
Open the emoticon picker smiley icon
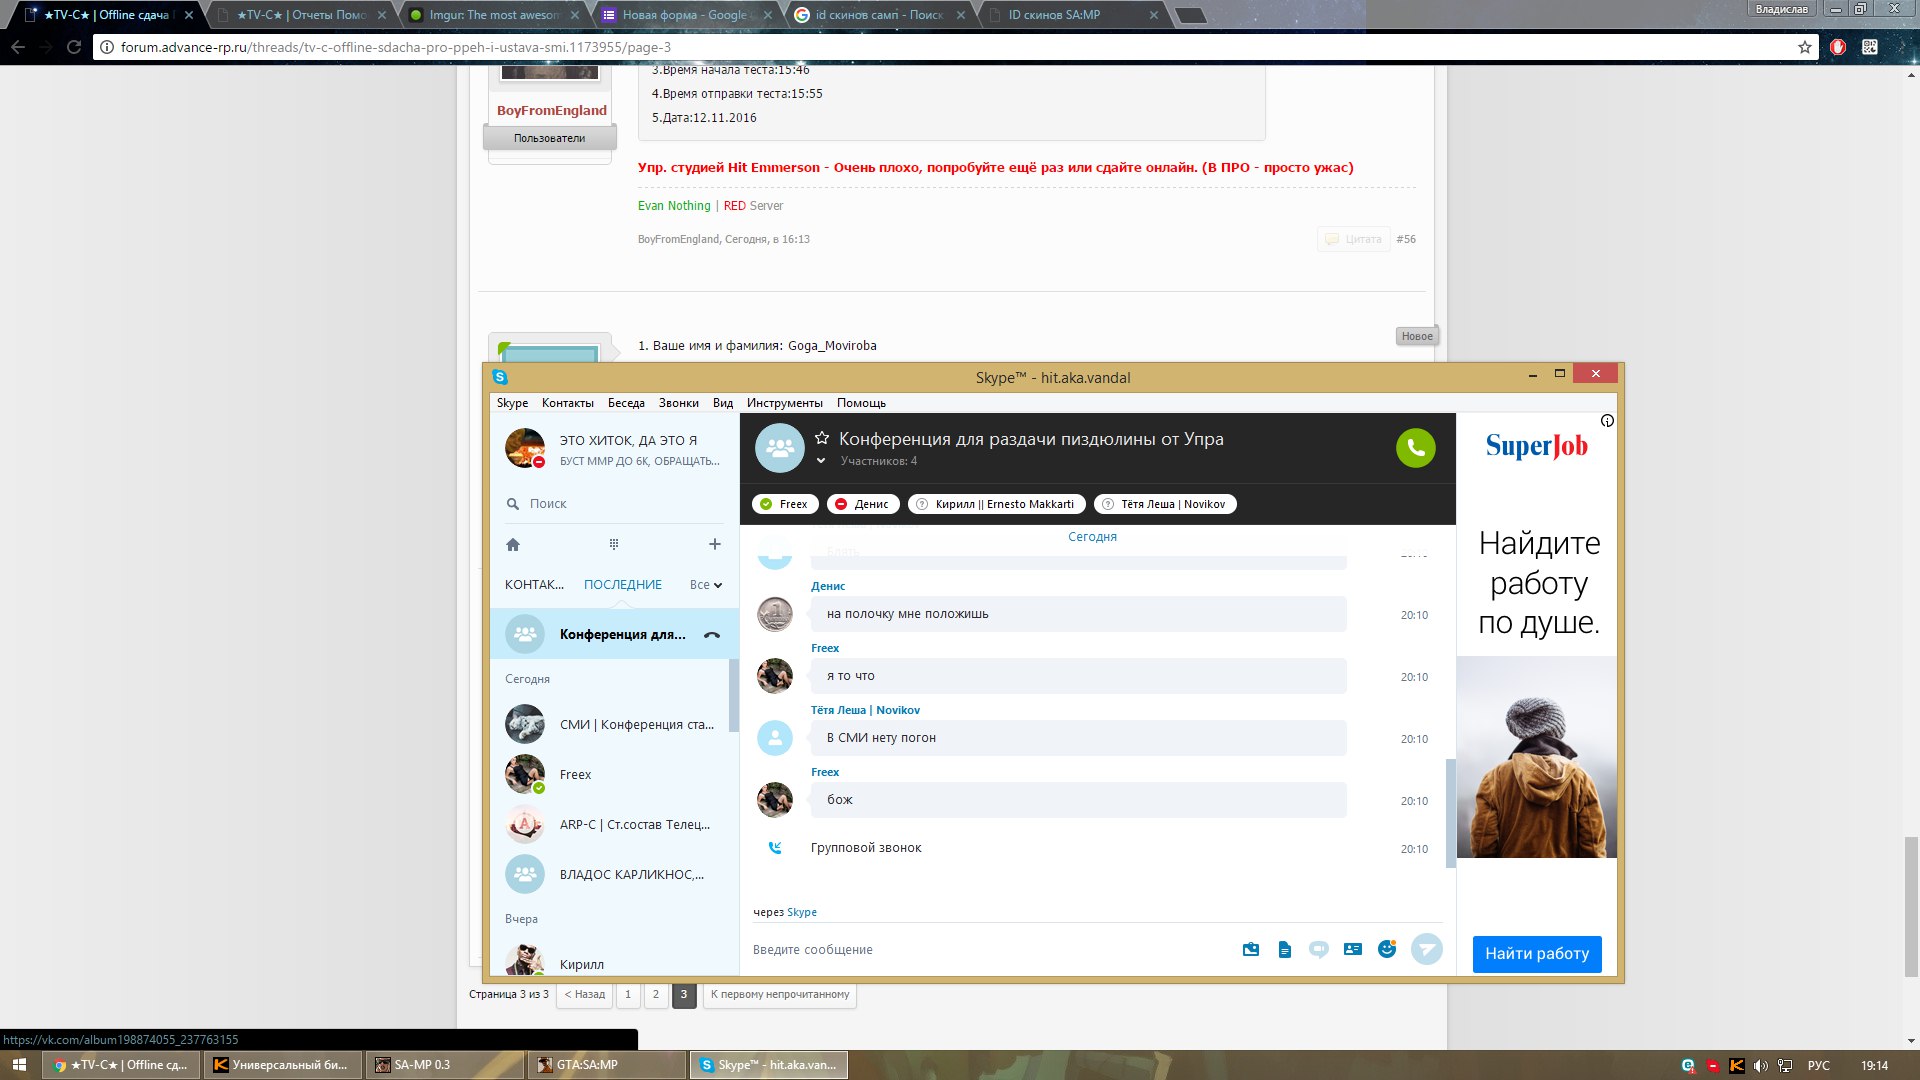coord(1387,949)
